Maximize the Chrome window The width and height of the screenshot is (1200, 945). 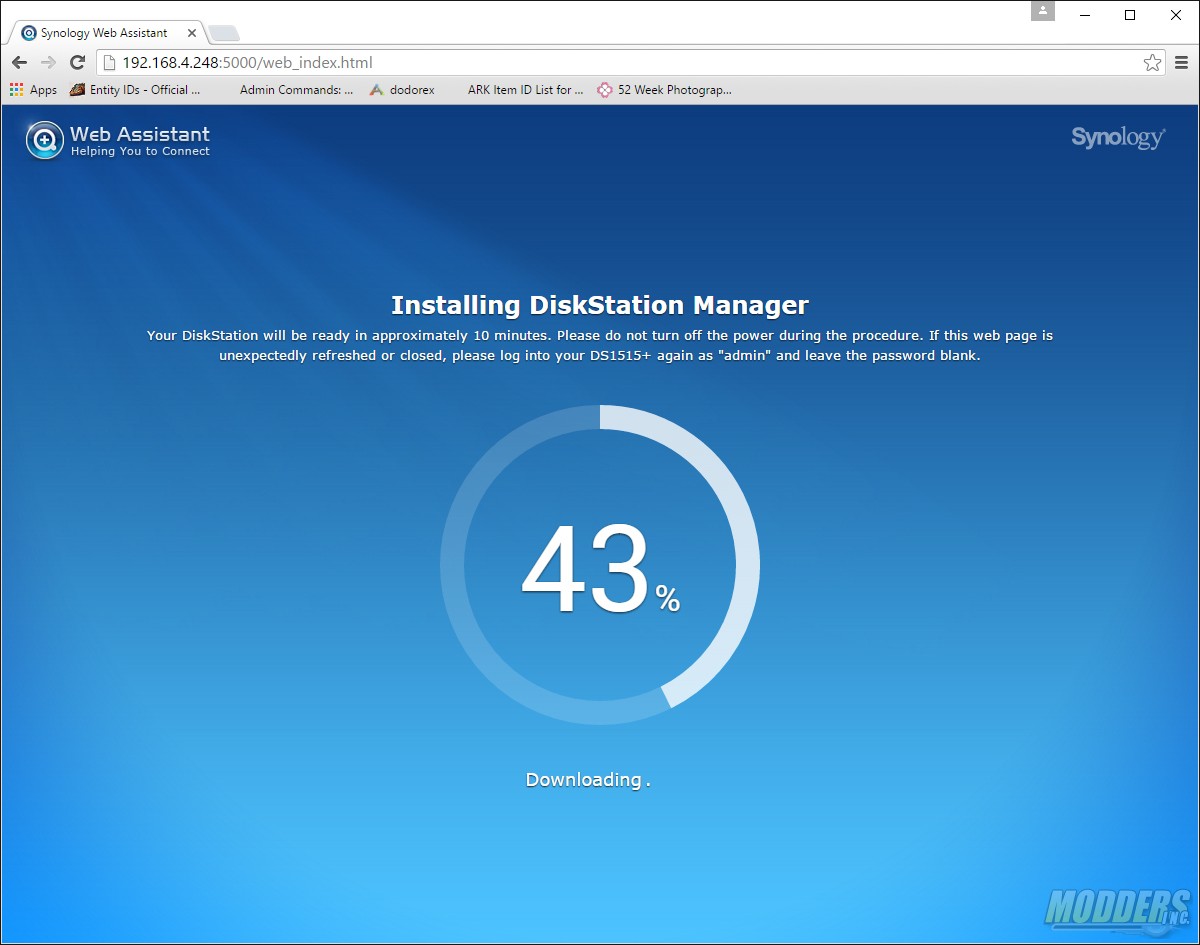(1130, 15)
